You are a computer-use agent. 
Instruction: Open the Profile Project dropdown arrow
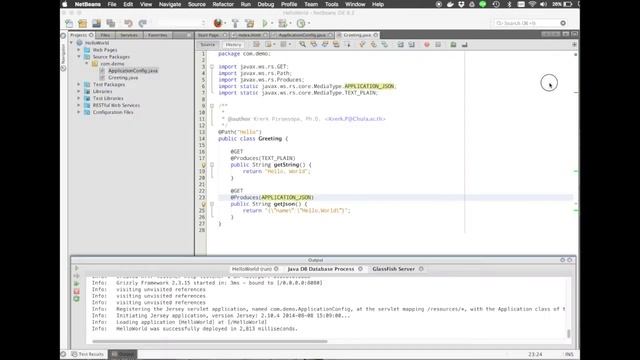pos(309,23)
